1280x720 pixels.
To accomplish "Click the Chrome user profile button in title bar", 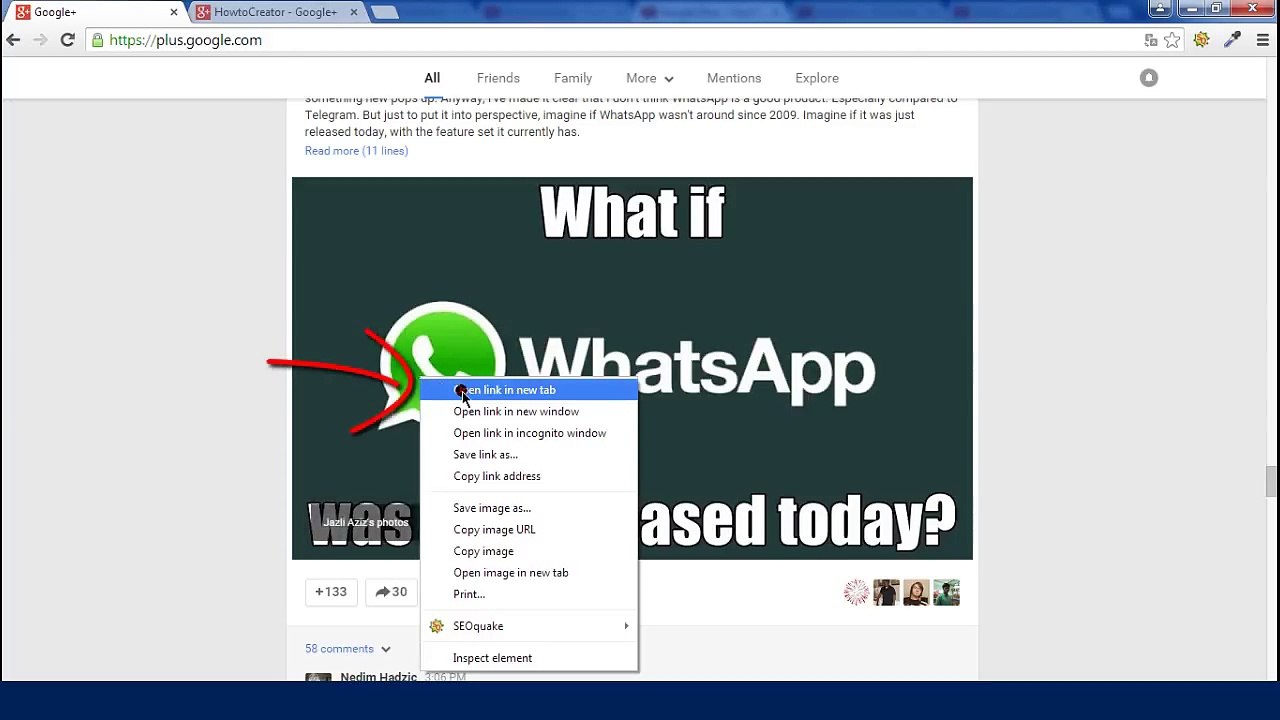I will point(1160,8).
